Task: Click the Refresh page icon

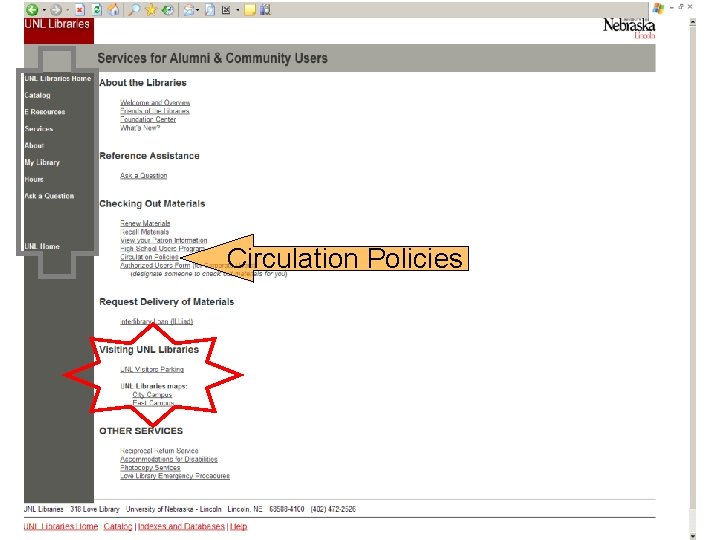Action: tap(97, 10)
